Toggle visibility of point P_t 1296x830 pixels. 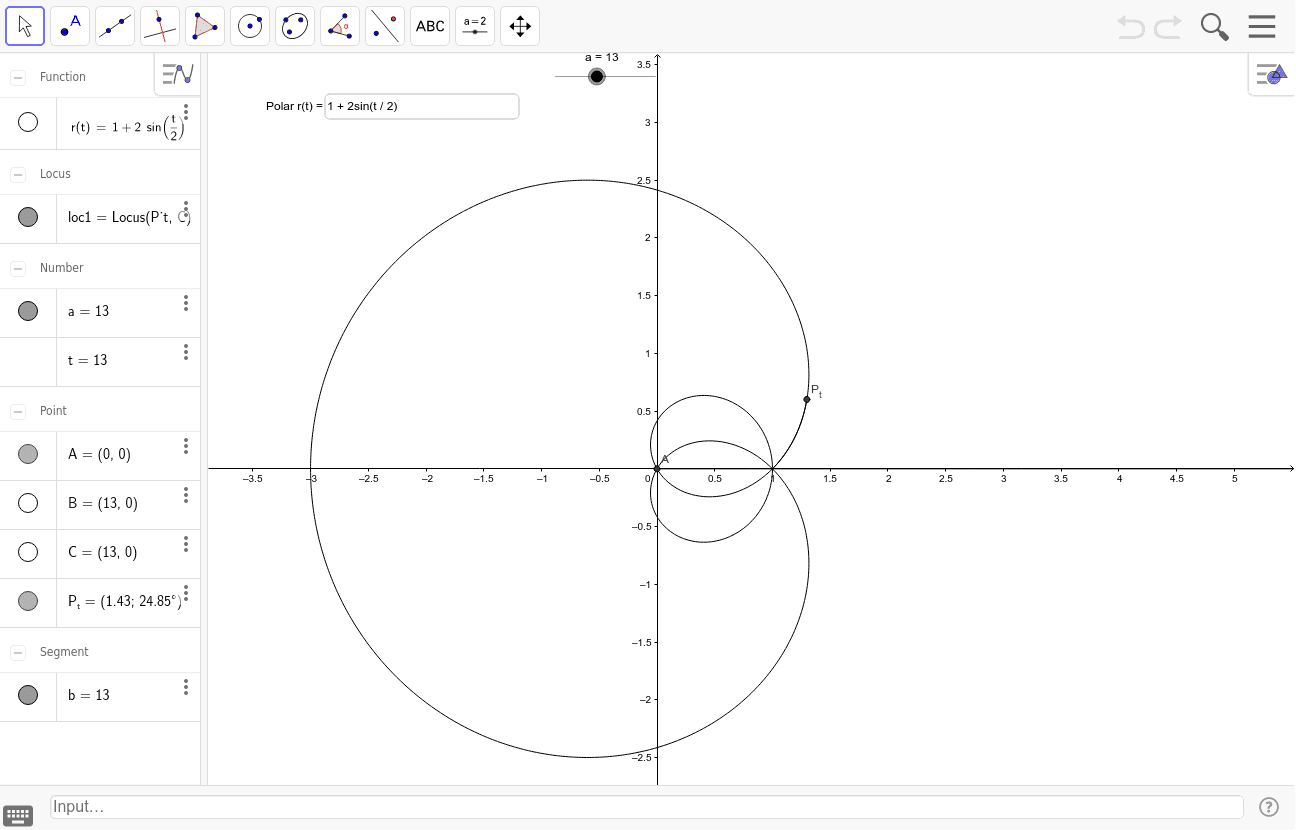click(x=28, y=601)
